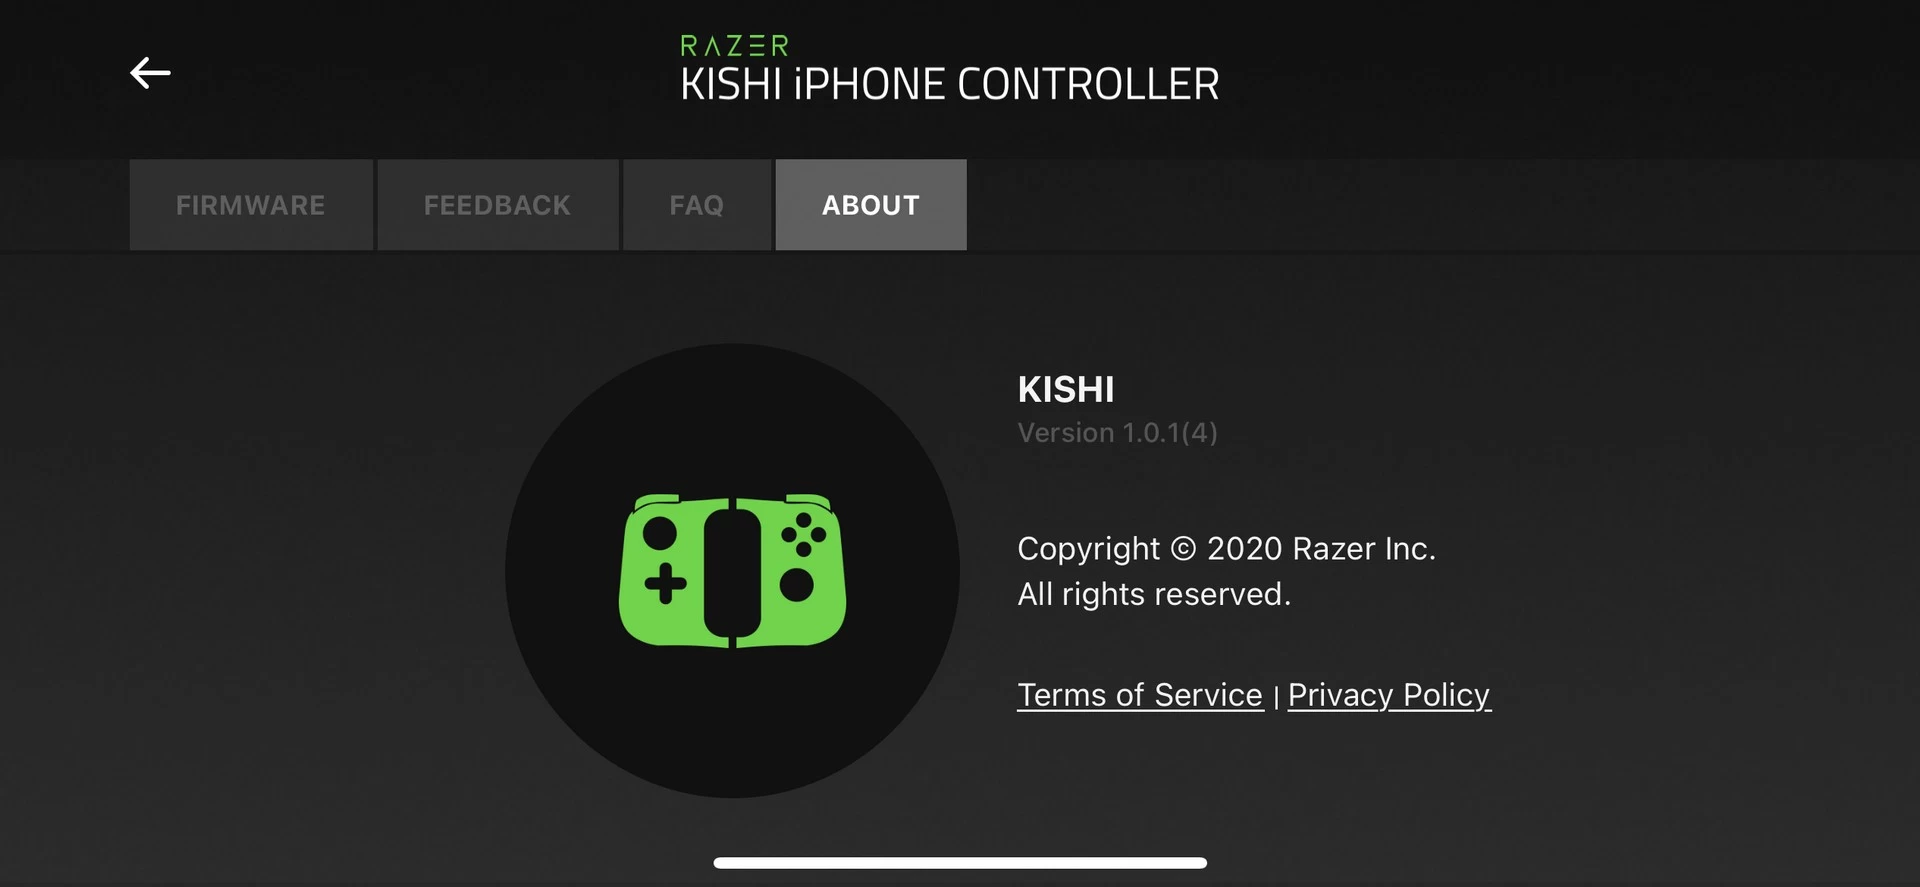Click the Version 1.0.1(4) text
This screenshot has width=1920, height=887.
[1117, 433]
